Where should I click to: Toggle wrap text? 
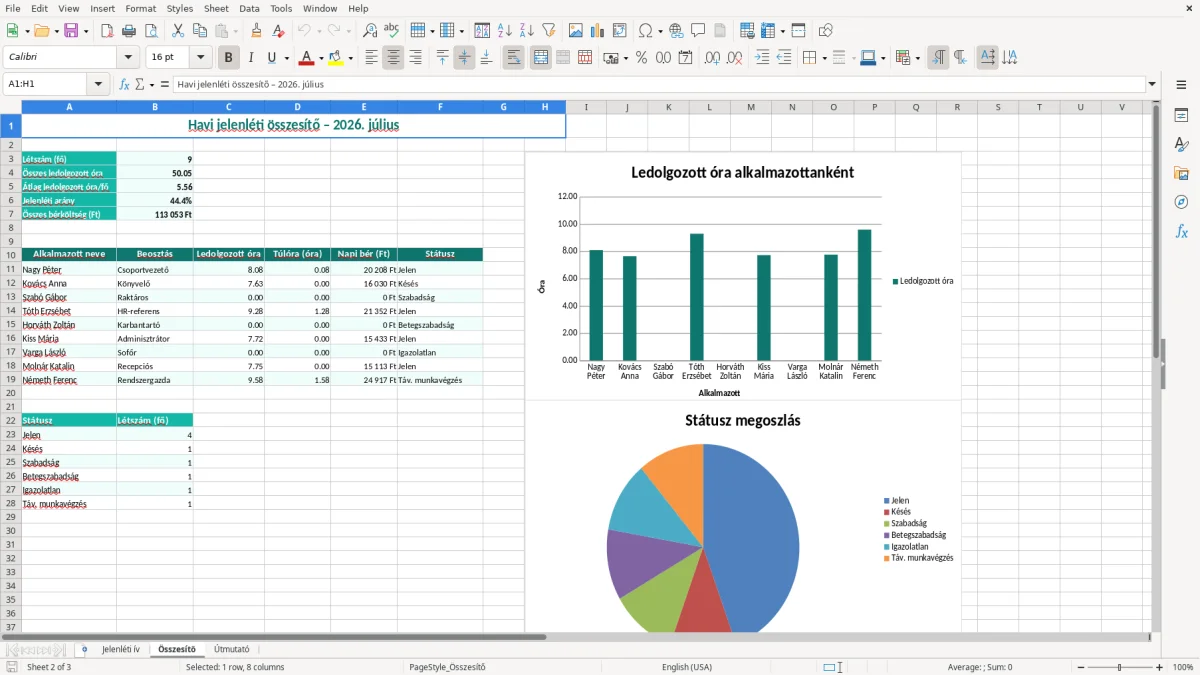pyautogui.click(x=514, y=58)
